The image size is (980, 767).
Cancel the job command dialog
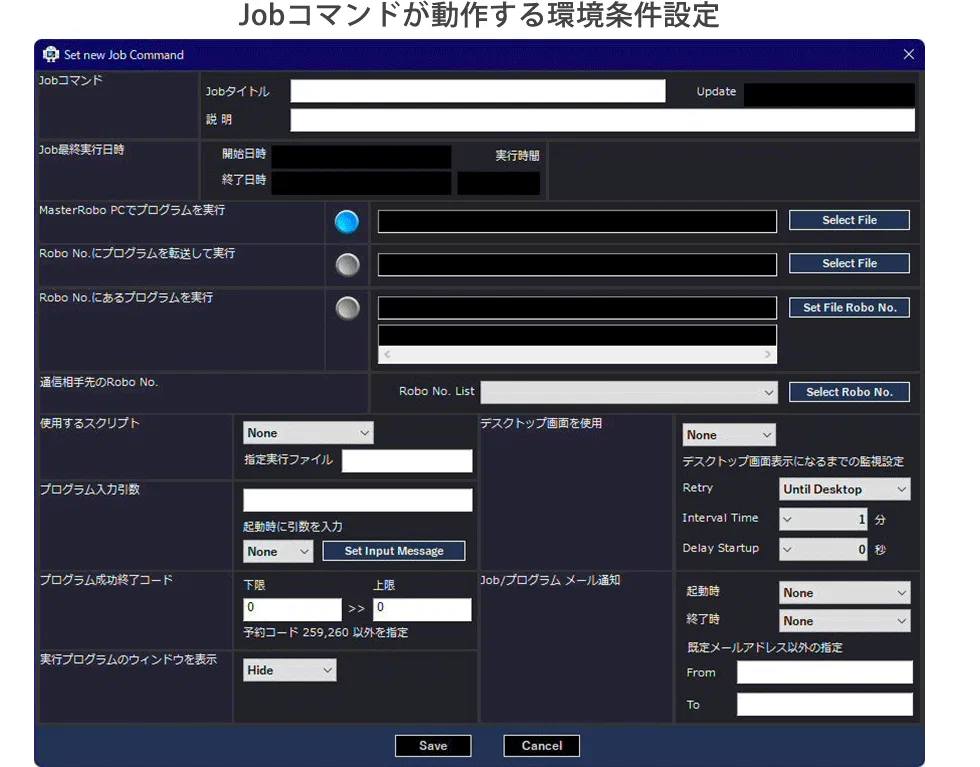pos(542,746)
